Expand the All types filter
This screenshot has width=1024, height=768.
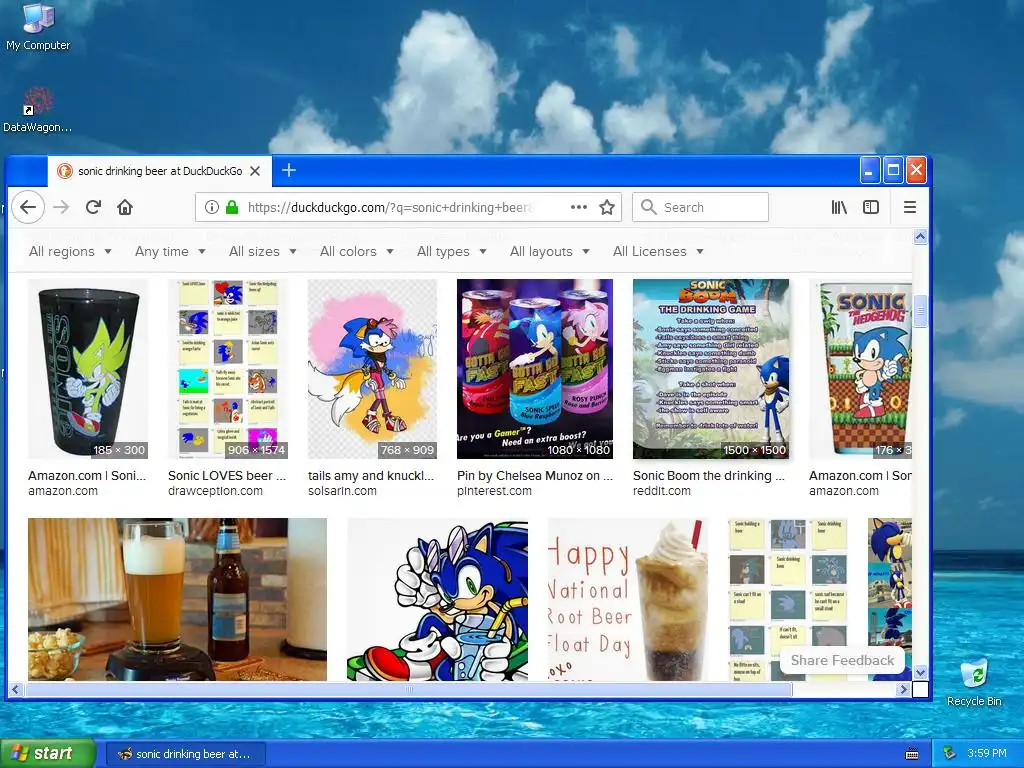coord(452,251)
